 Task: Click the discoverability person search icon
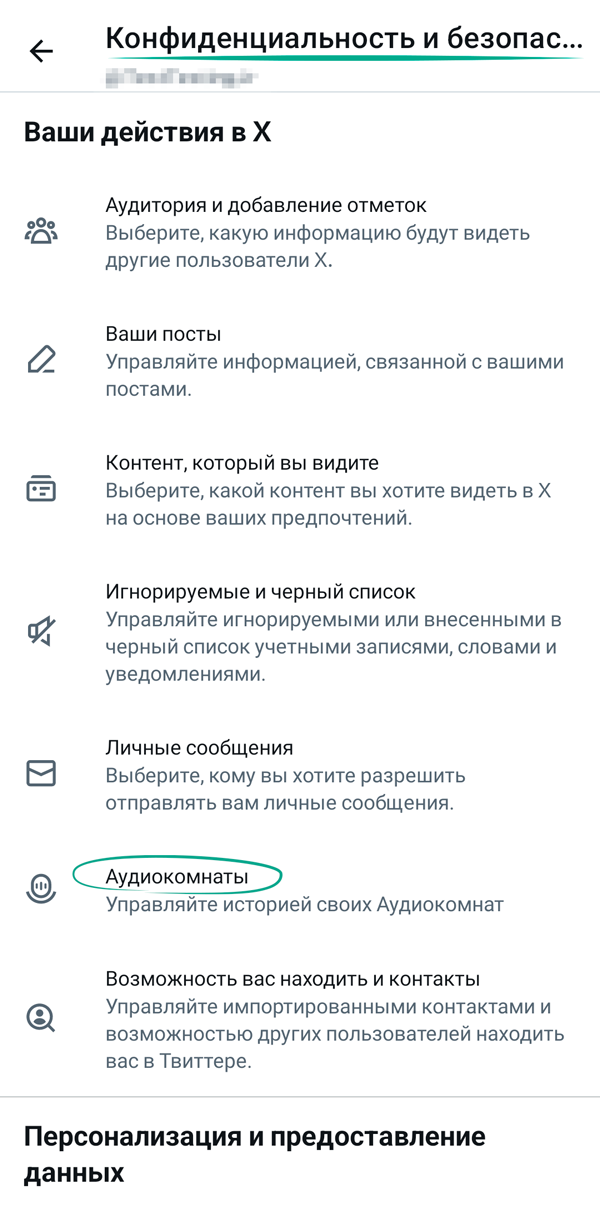[41, 1018]
